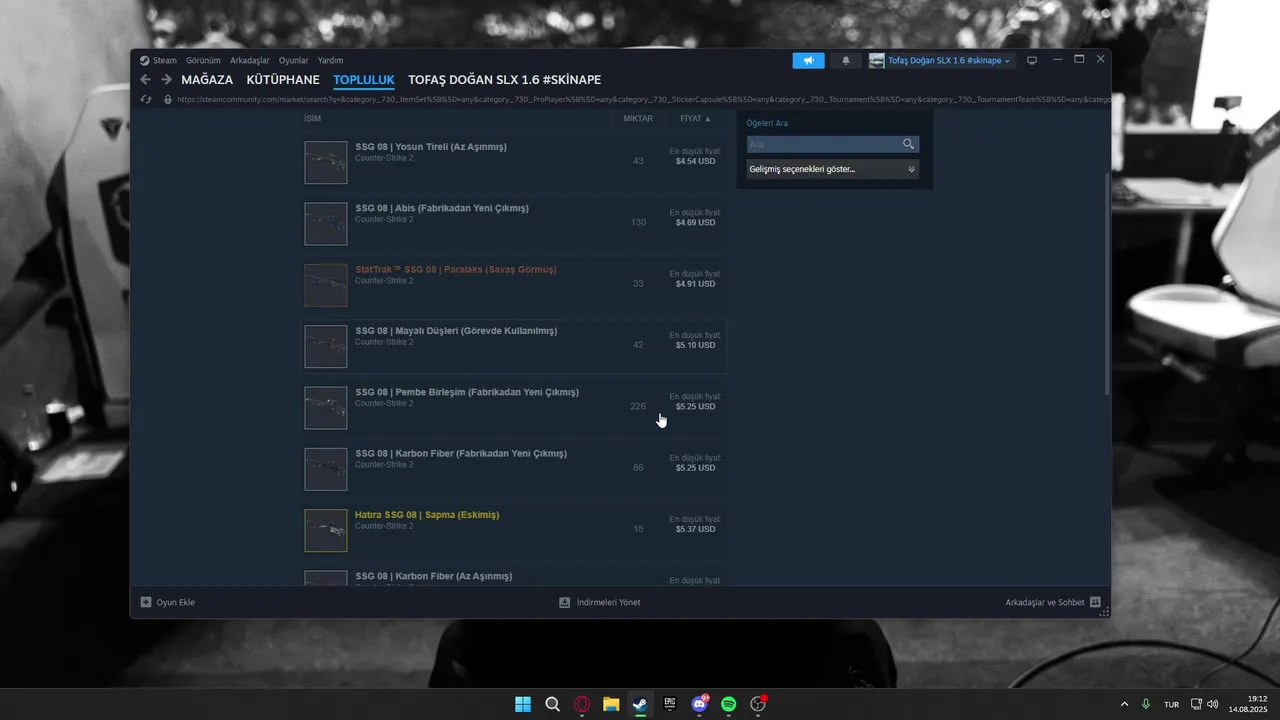Image resolution: width=1280 pixels, height=720 pixels.
Task: Click the search magnifier in Öğeleri Ara box
Action: [908, 144]
